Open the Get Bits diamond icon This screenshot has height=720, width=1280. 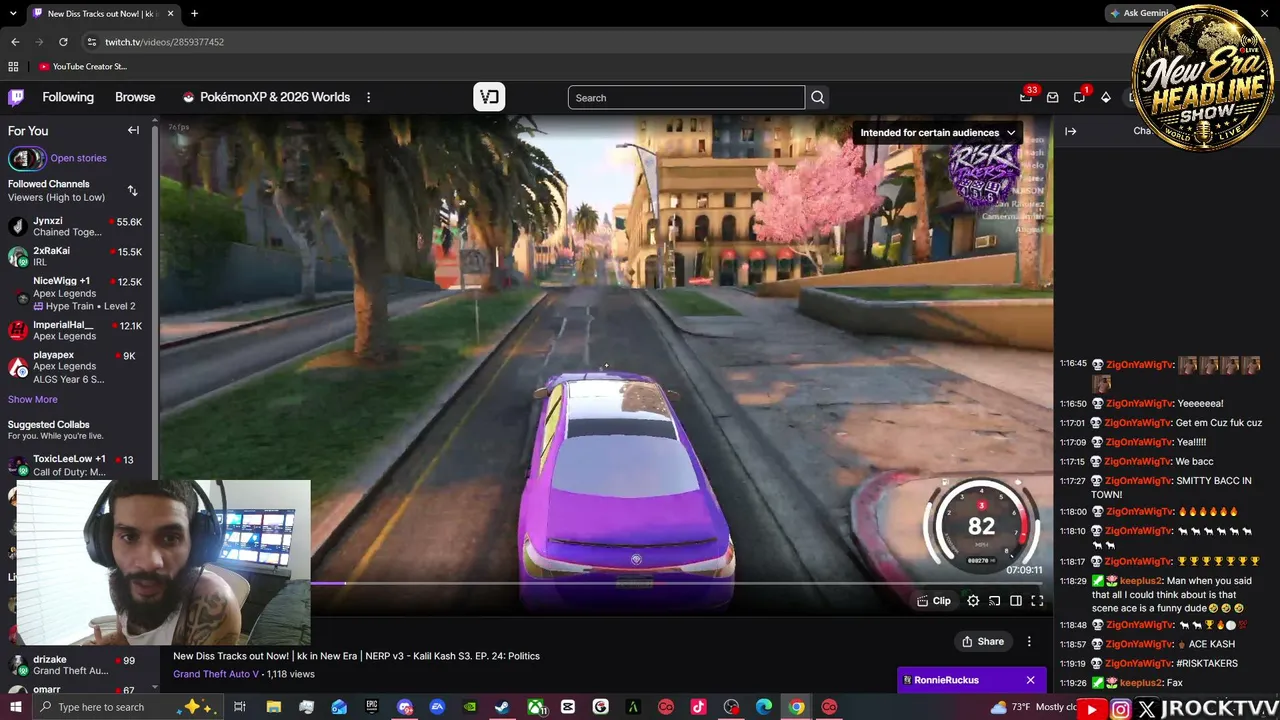(x=1105, y=97)
